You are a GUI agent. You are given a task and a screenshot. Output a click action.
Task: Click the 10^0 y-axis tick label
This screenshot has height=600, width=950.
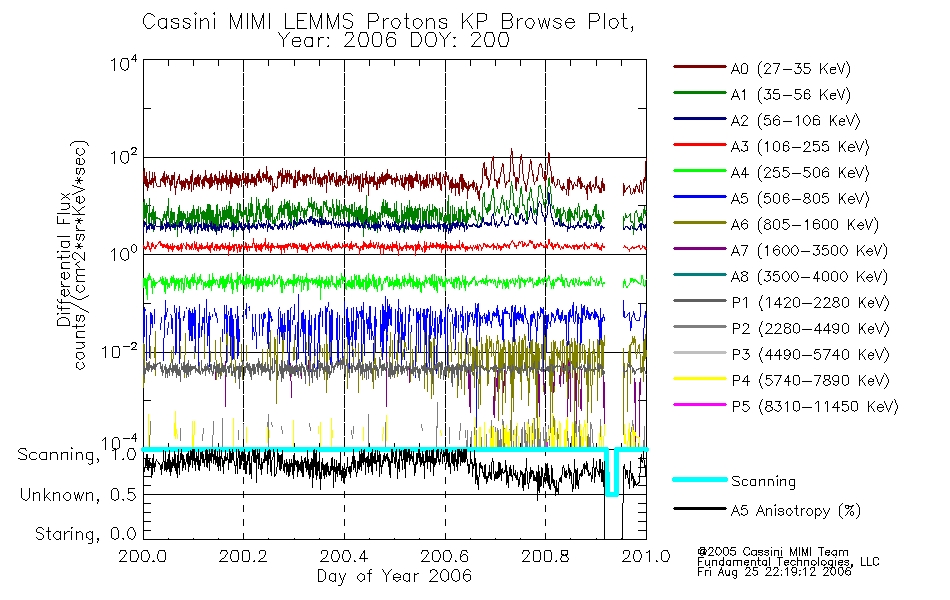tap(124, 253)
